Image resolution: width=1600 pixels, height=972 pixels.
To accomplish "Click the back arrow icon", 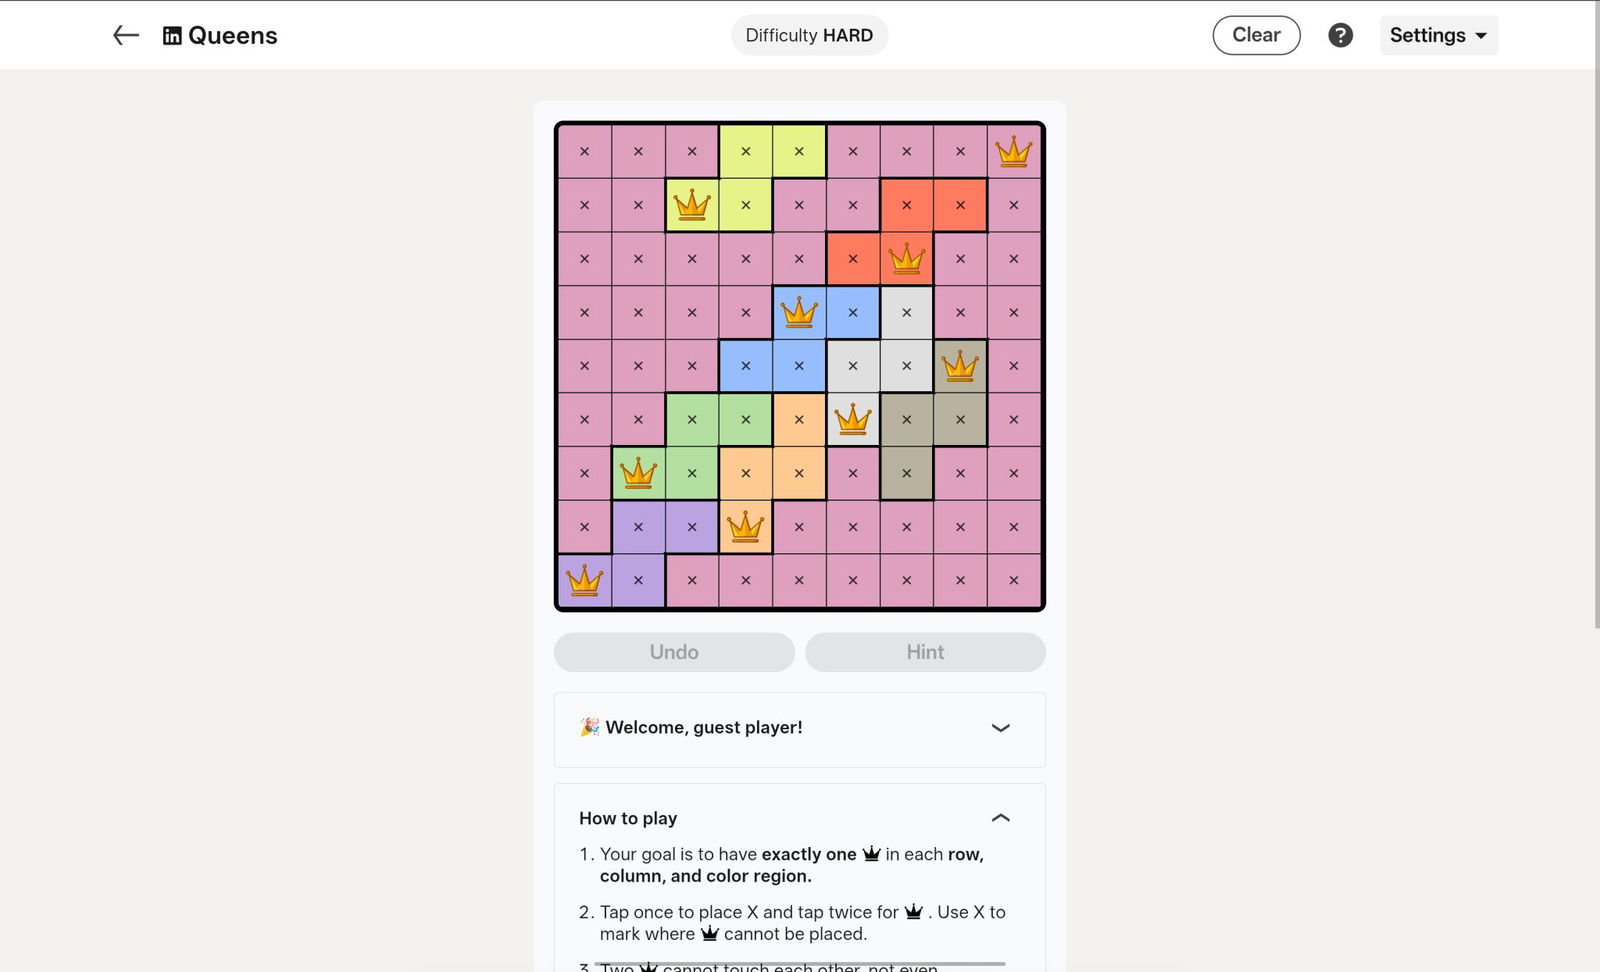I will point(125,36).
